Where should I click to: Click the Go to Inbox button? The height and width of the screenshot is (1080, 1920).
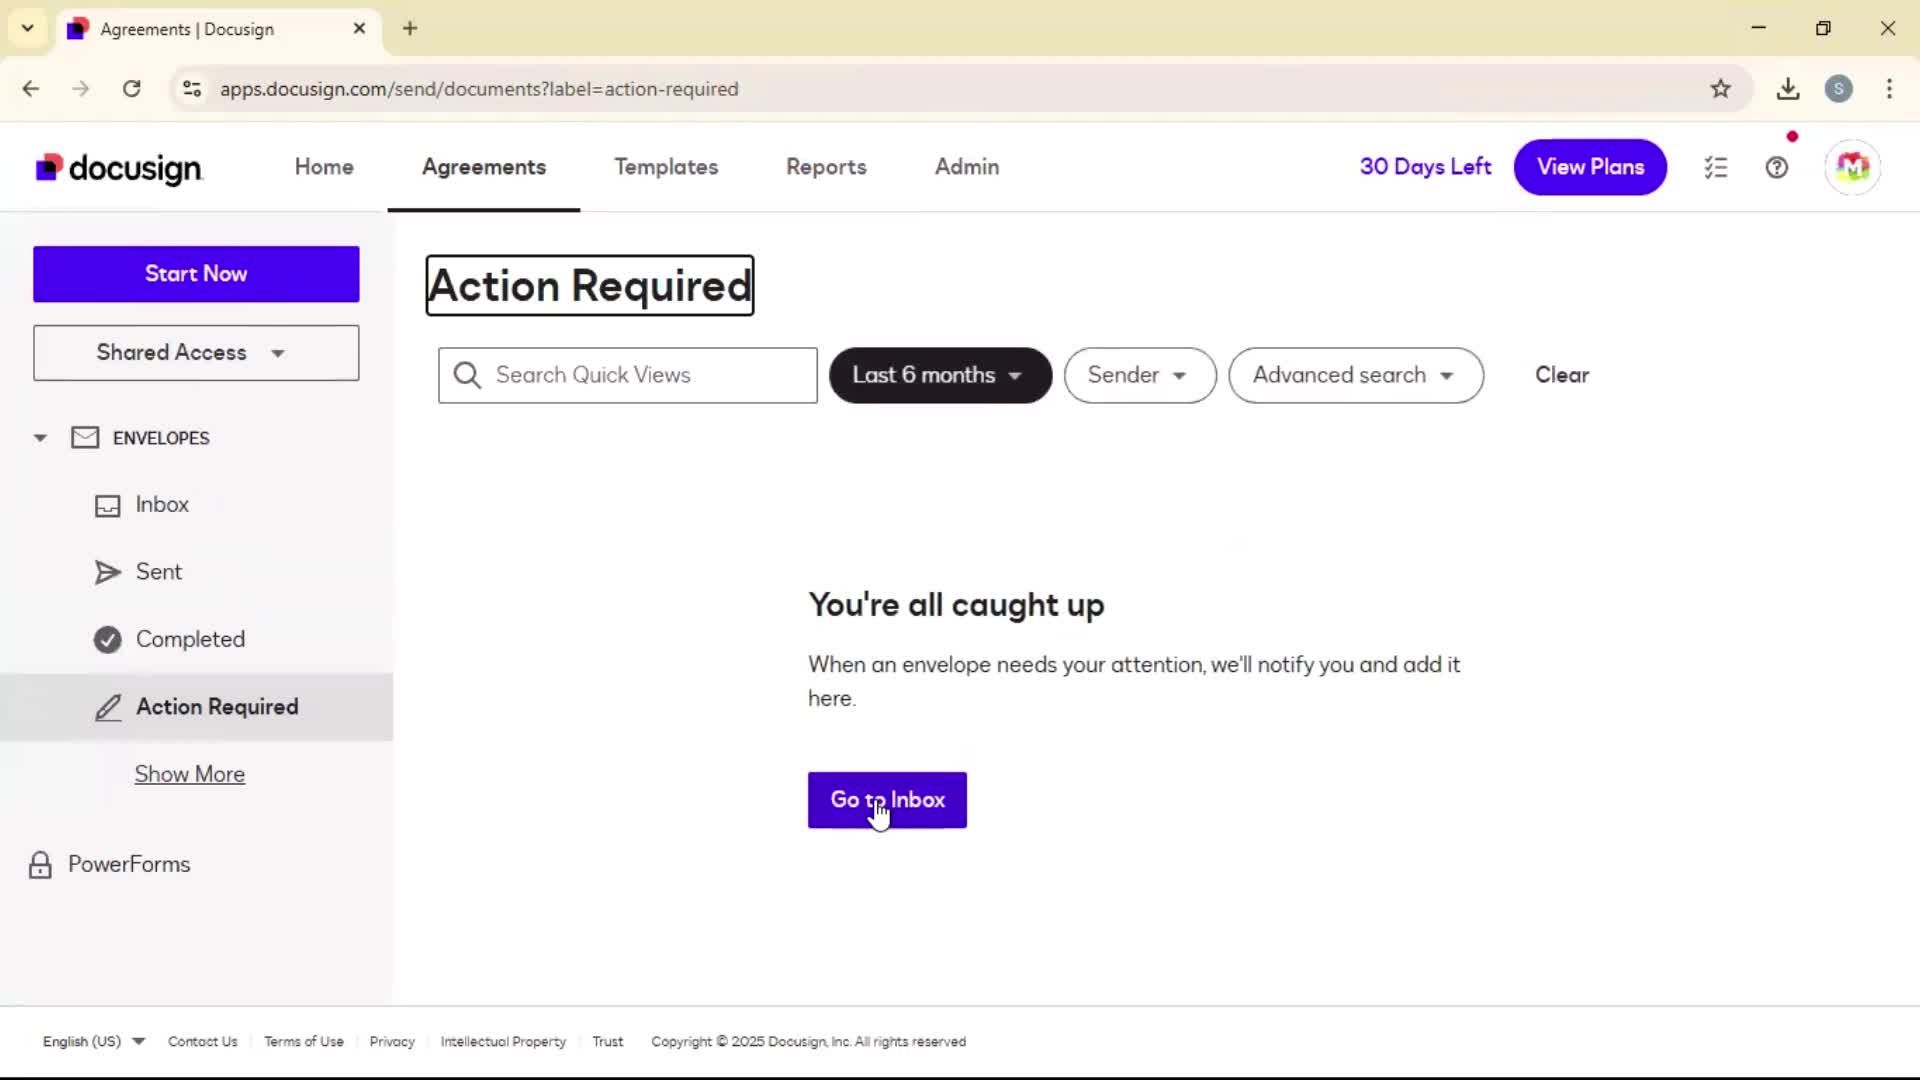click(x=887, y=800)
